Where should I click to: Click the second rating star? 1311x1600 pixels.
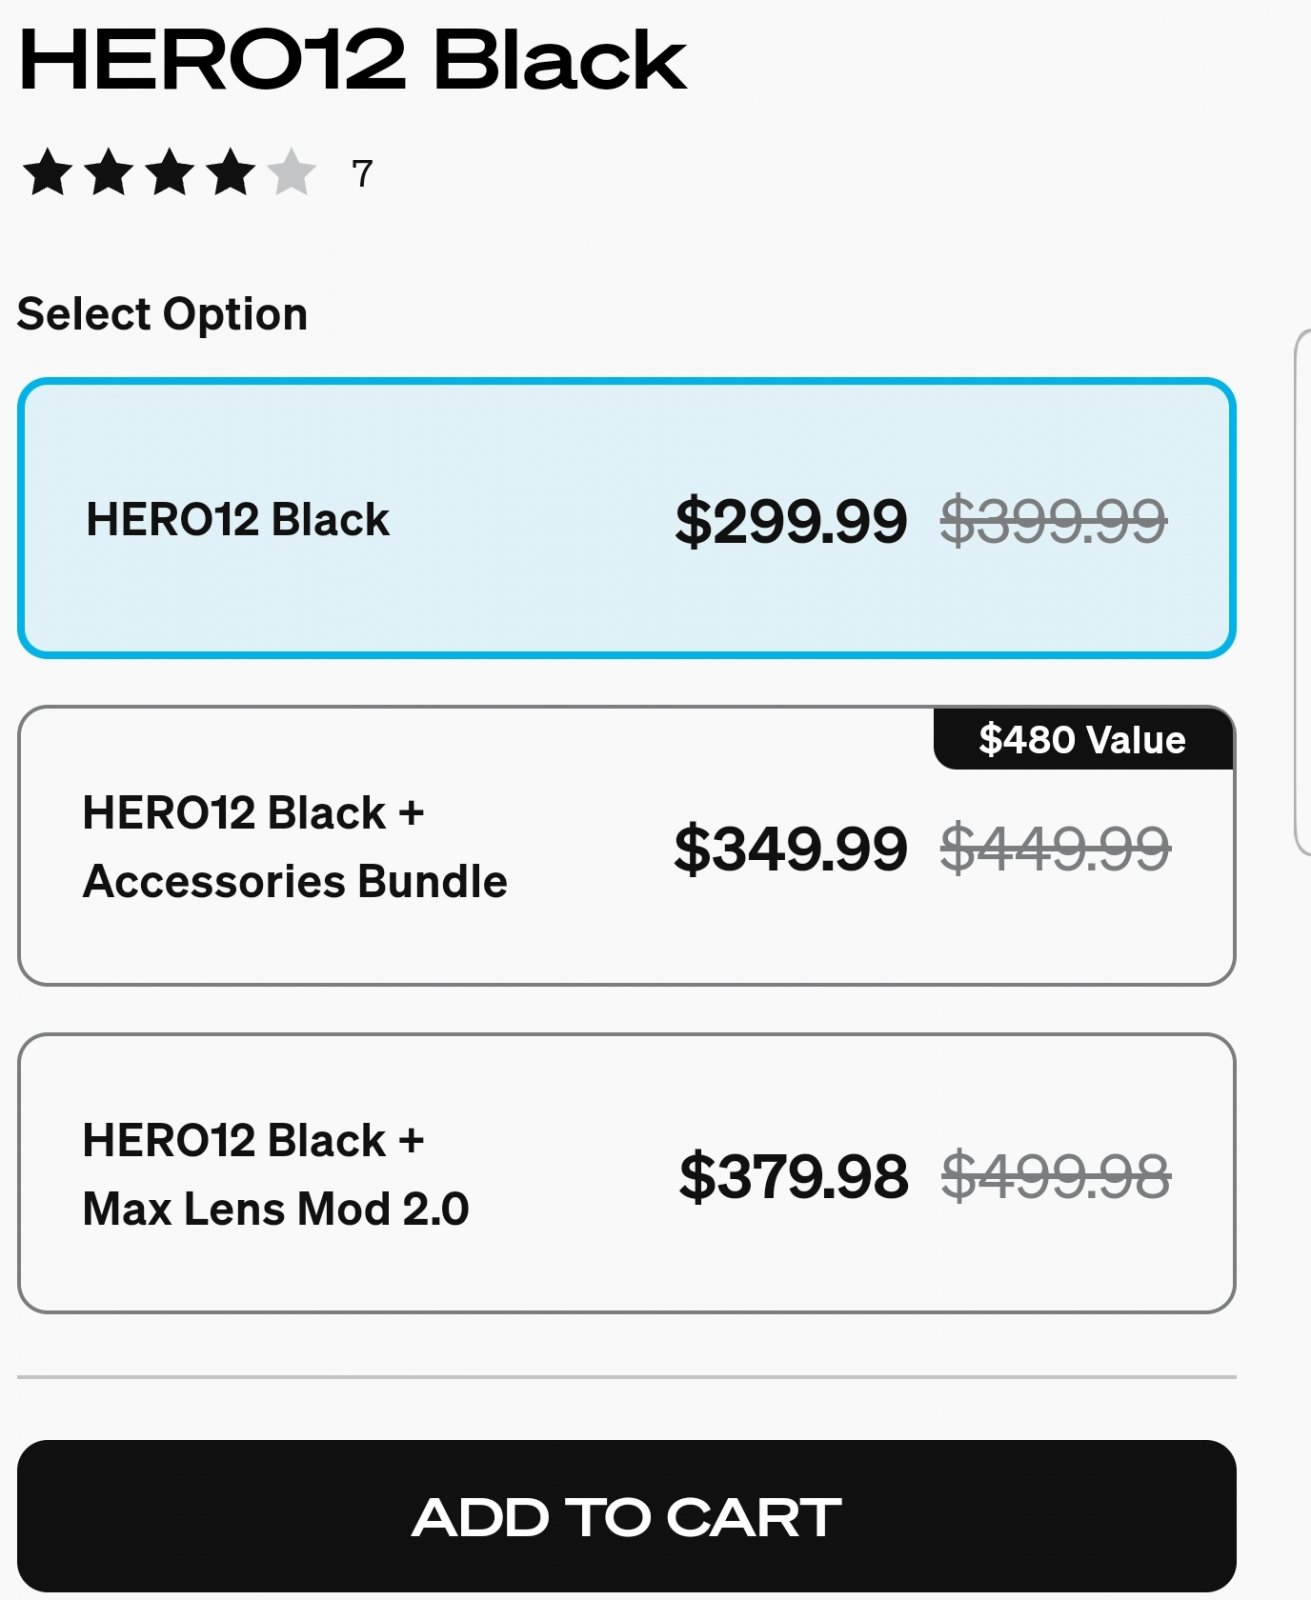pos(109,172)
